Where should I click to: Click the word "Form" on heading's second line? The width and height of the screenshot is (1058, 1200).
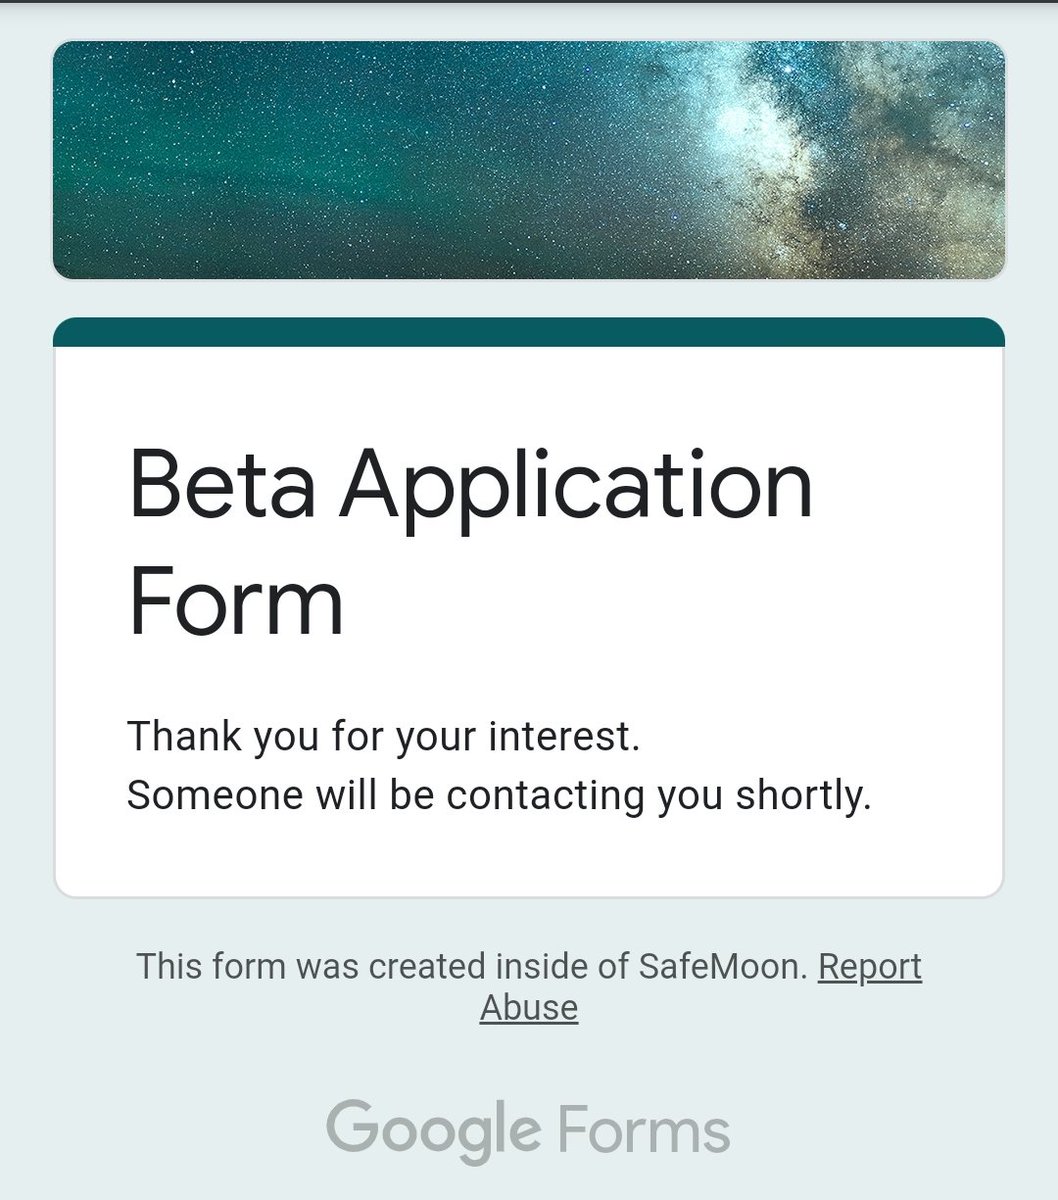pyautogui.click(x=236, y=602)
